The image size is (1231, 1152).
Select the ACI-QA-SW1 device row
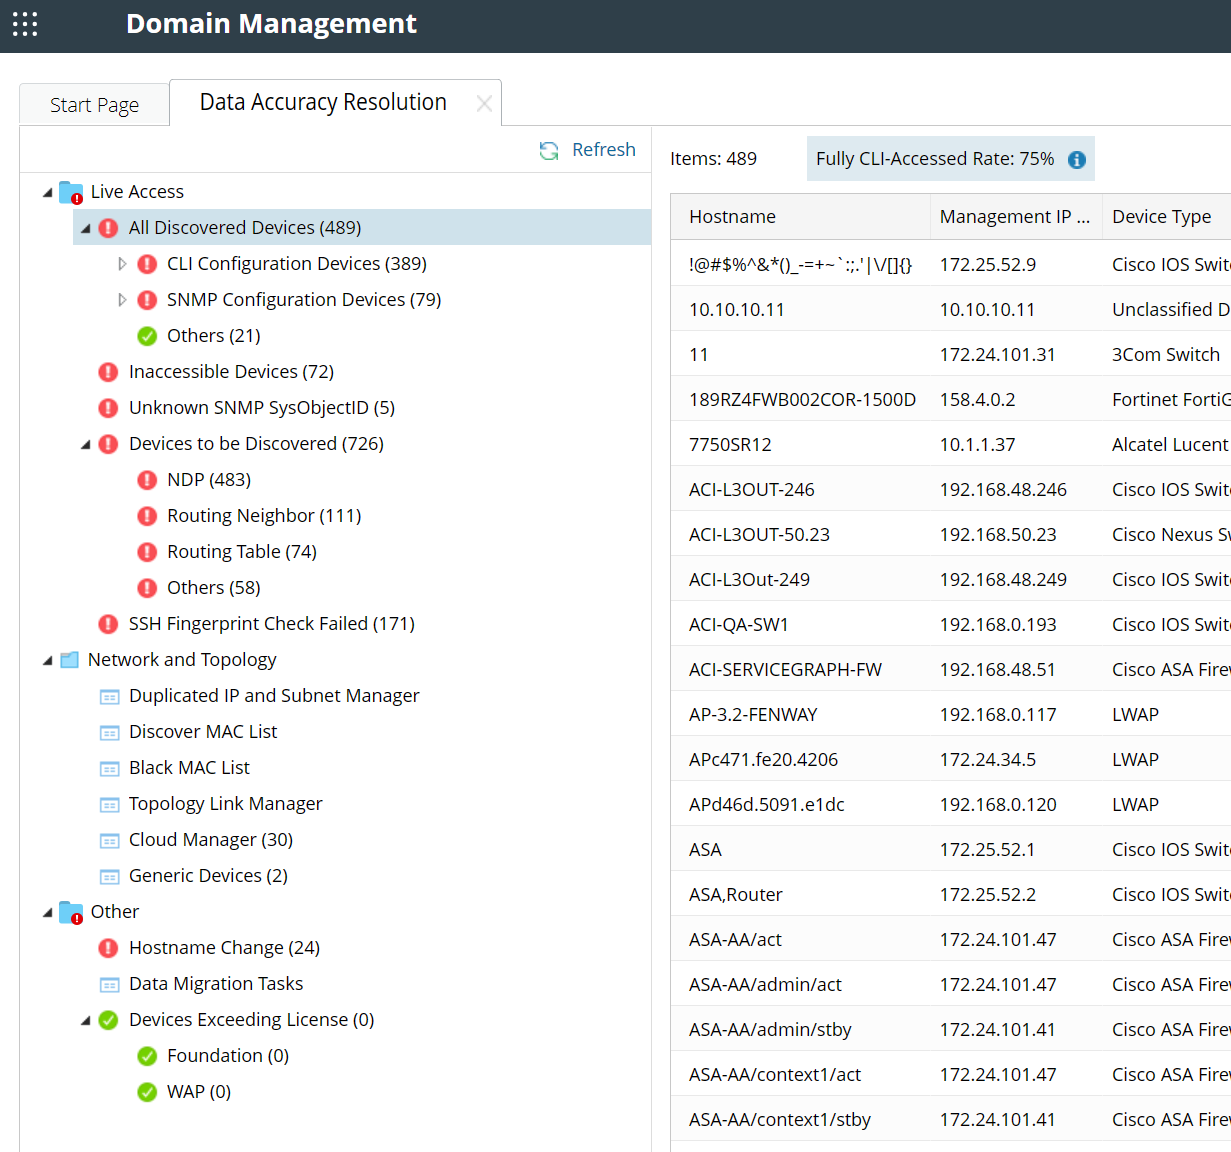(x=738, y=625)
